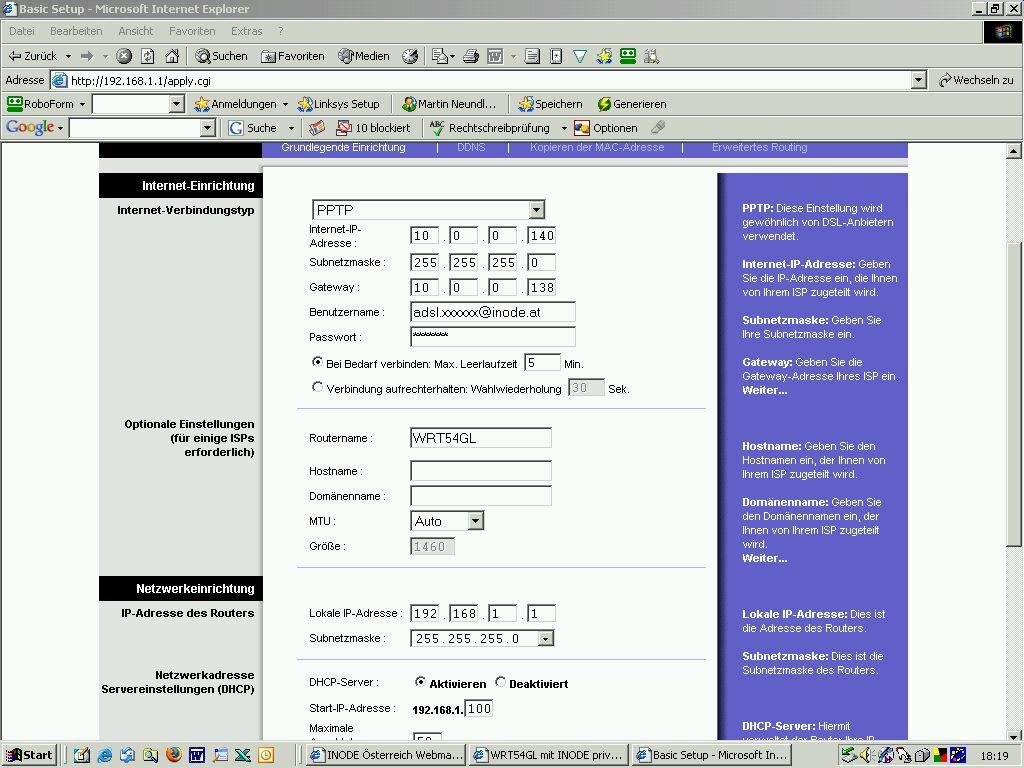Click the Max. Leerlaufzeit minutes field
The width and height of the screenshot is (1024, 768).
pos(542,362)
